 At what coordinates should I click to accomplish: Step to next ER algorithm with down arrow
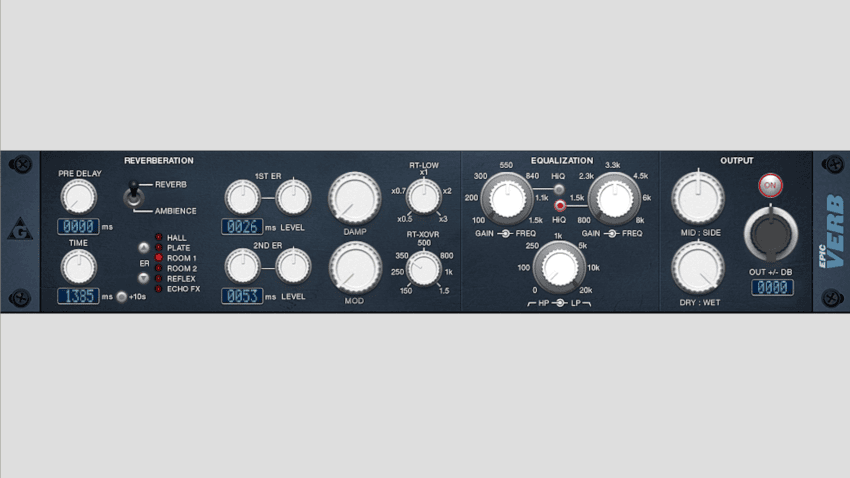point(144,278)
